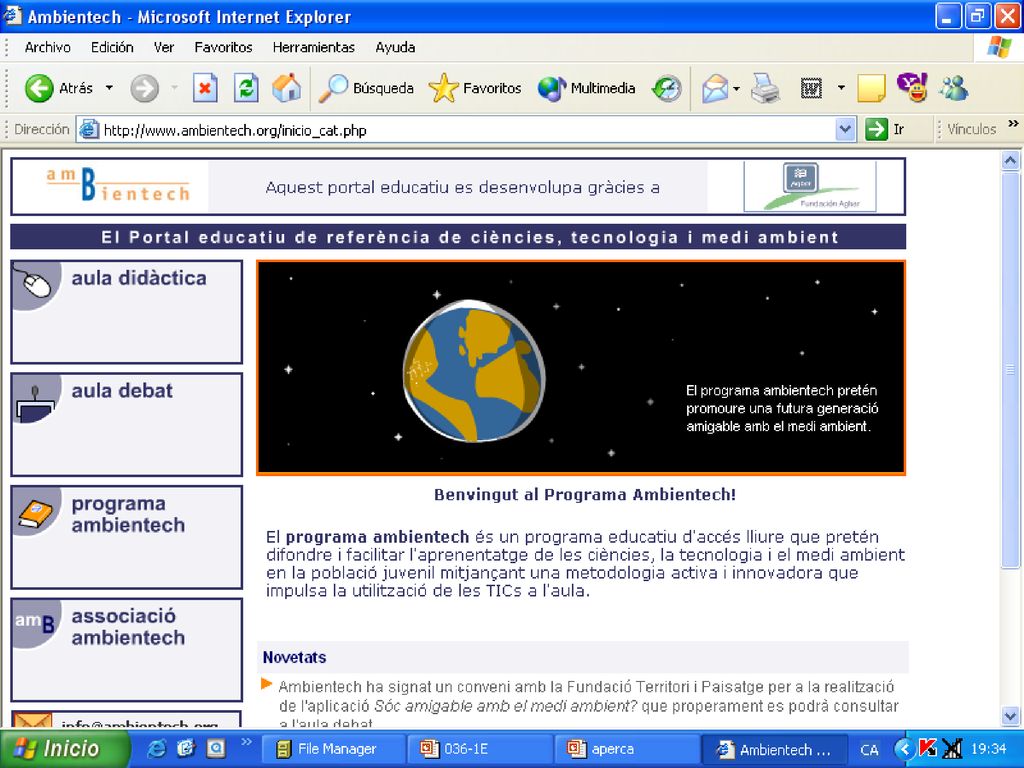Click the address URL field
This screenshot has width=1024, height=768.
coord(467,130)
